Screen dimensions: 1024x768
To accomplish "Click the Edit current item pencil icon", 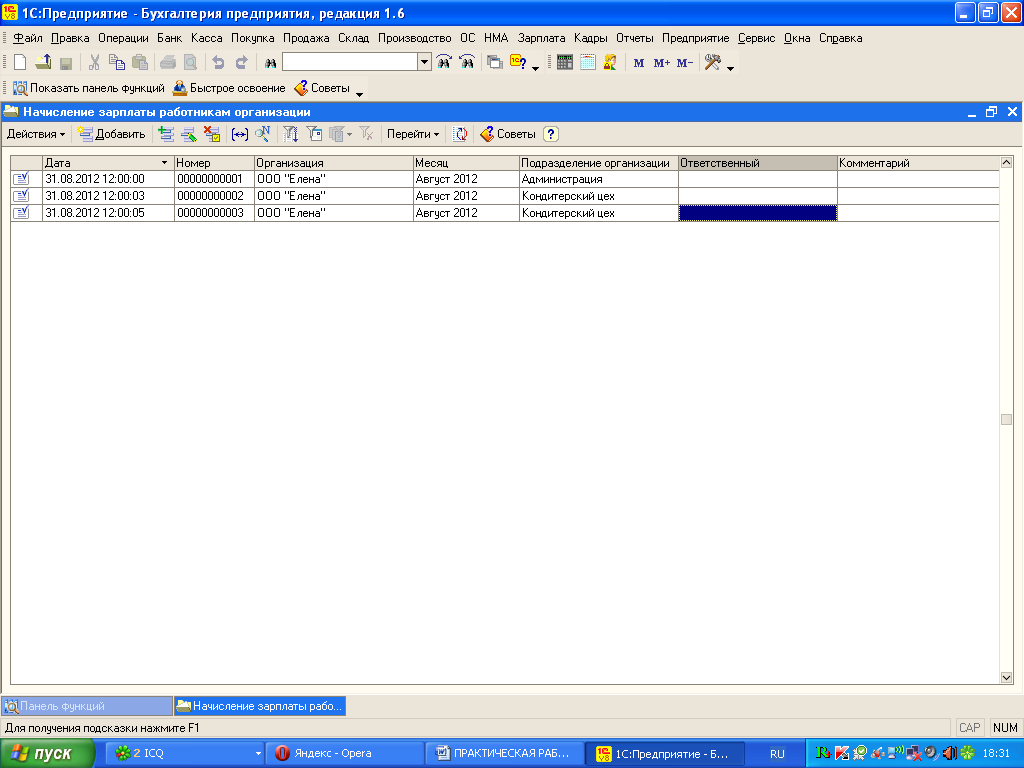I will (x=189, y=135).
